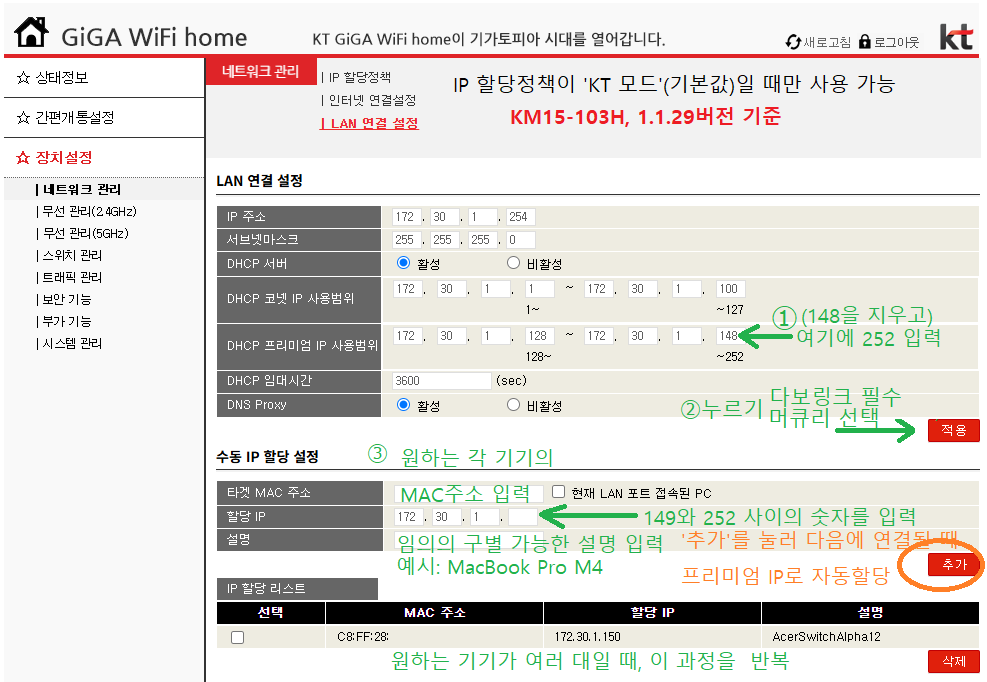Click 서브넷마스크 last octet field 0
The height and width of the screenshot is (682, 987).
[x=521, y=240]
